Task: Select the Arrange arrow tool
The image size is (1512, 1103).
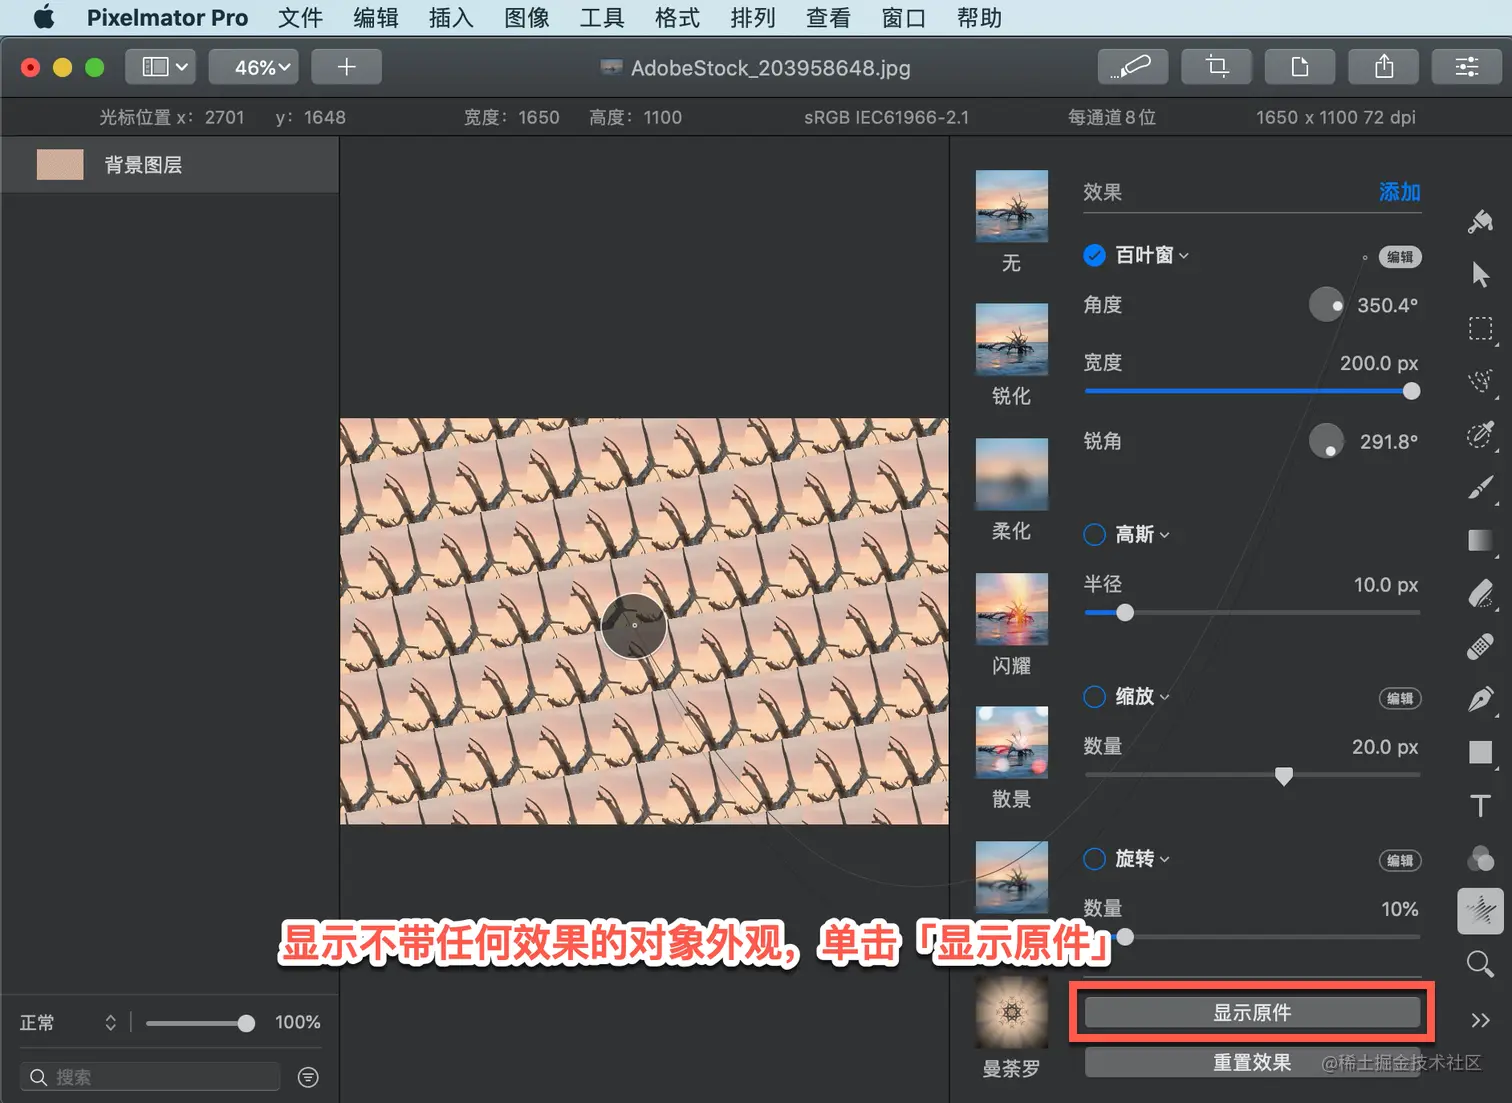Action: point(1480,274)
